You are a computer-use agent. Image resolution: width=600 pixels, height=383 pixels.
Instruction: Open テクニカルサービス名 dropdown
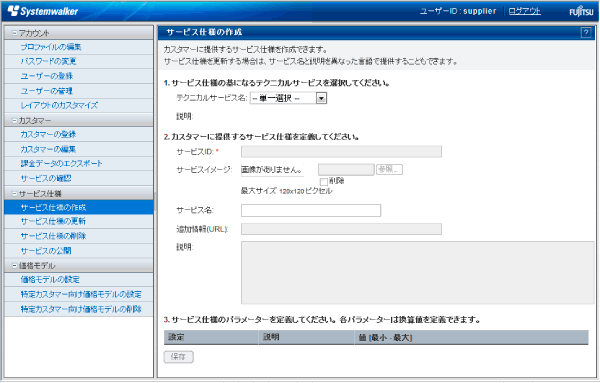[x=288, y=98]
